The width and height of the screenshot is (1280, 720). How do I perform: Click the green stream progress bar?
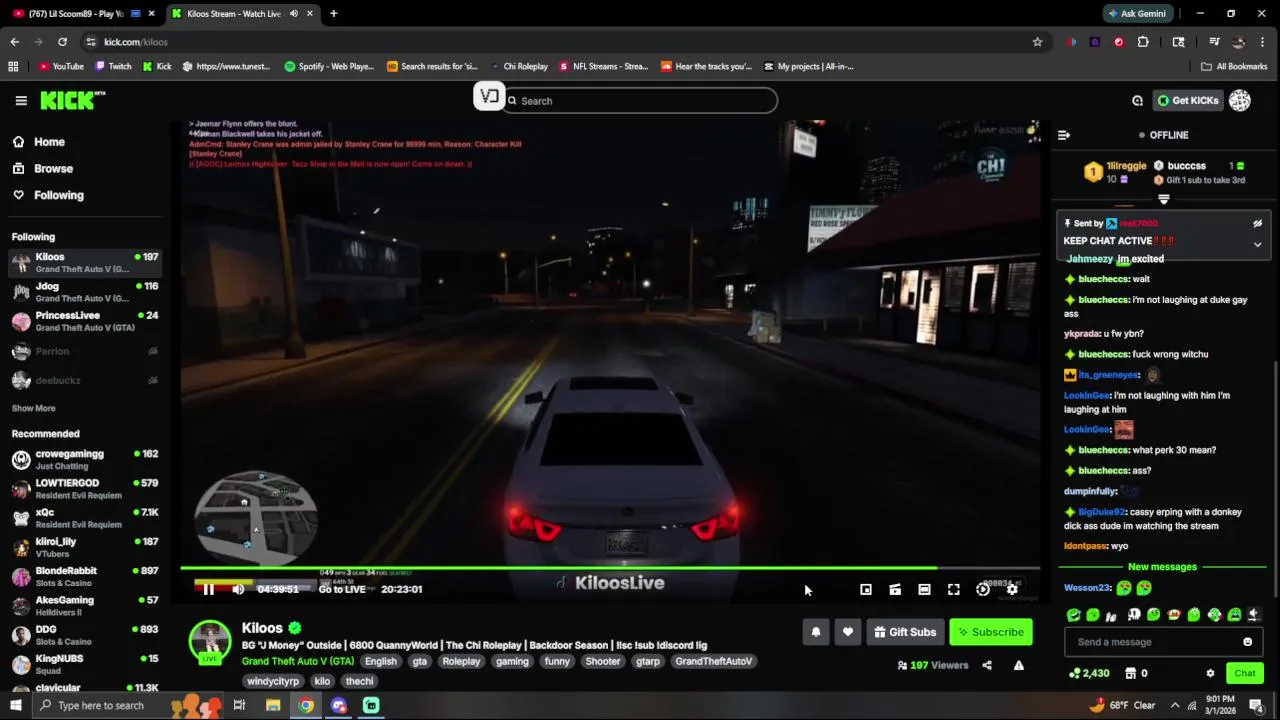[610, 568]
